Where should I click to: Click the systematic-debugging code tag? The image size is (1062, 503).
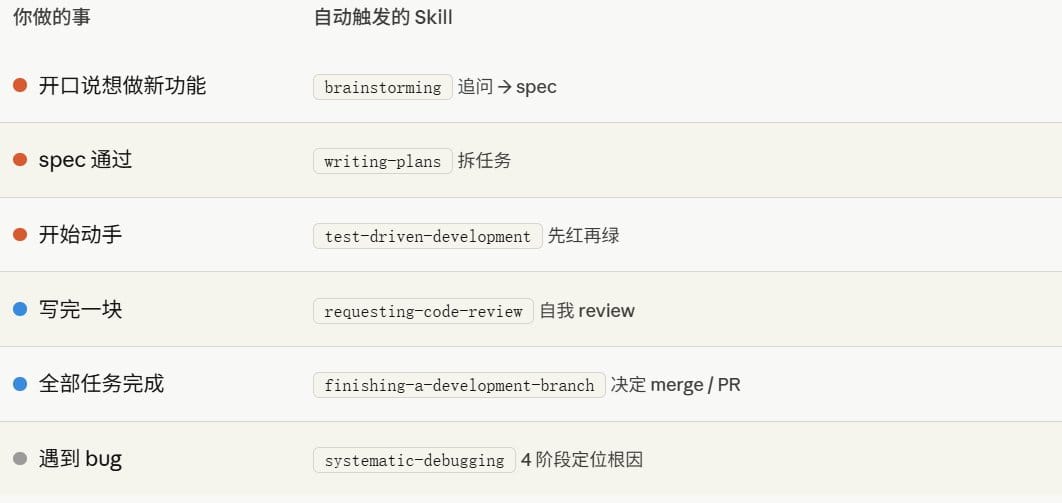415,460
